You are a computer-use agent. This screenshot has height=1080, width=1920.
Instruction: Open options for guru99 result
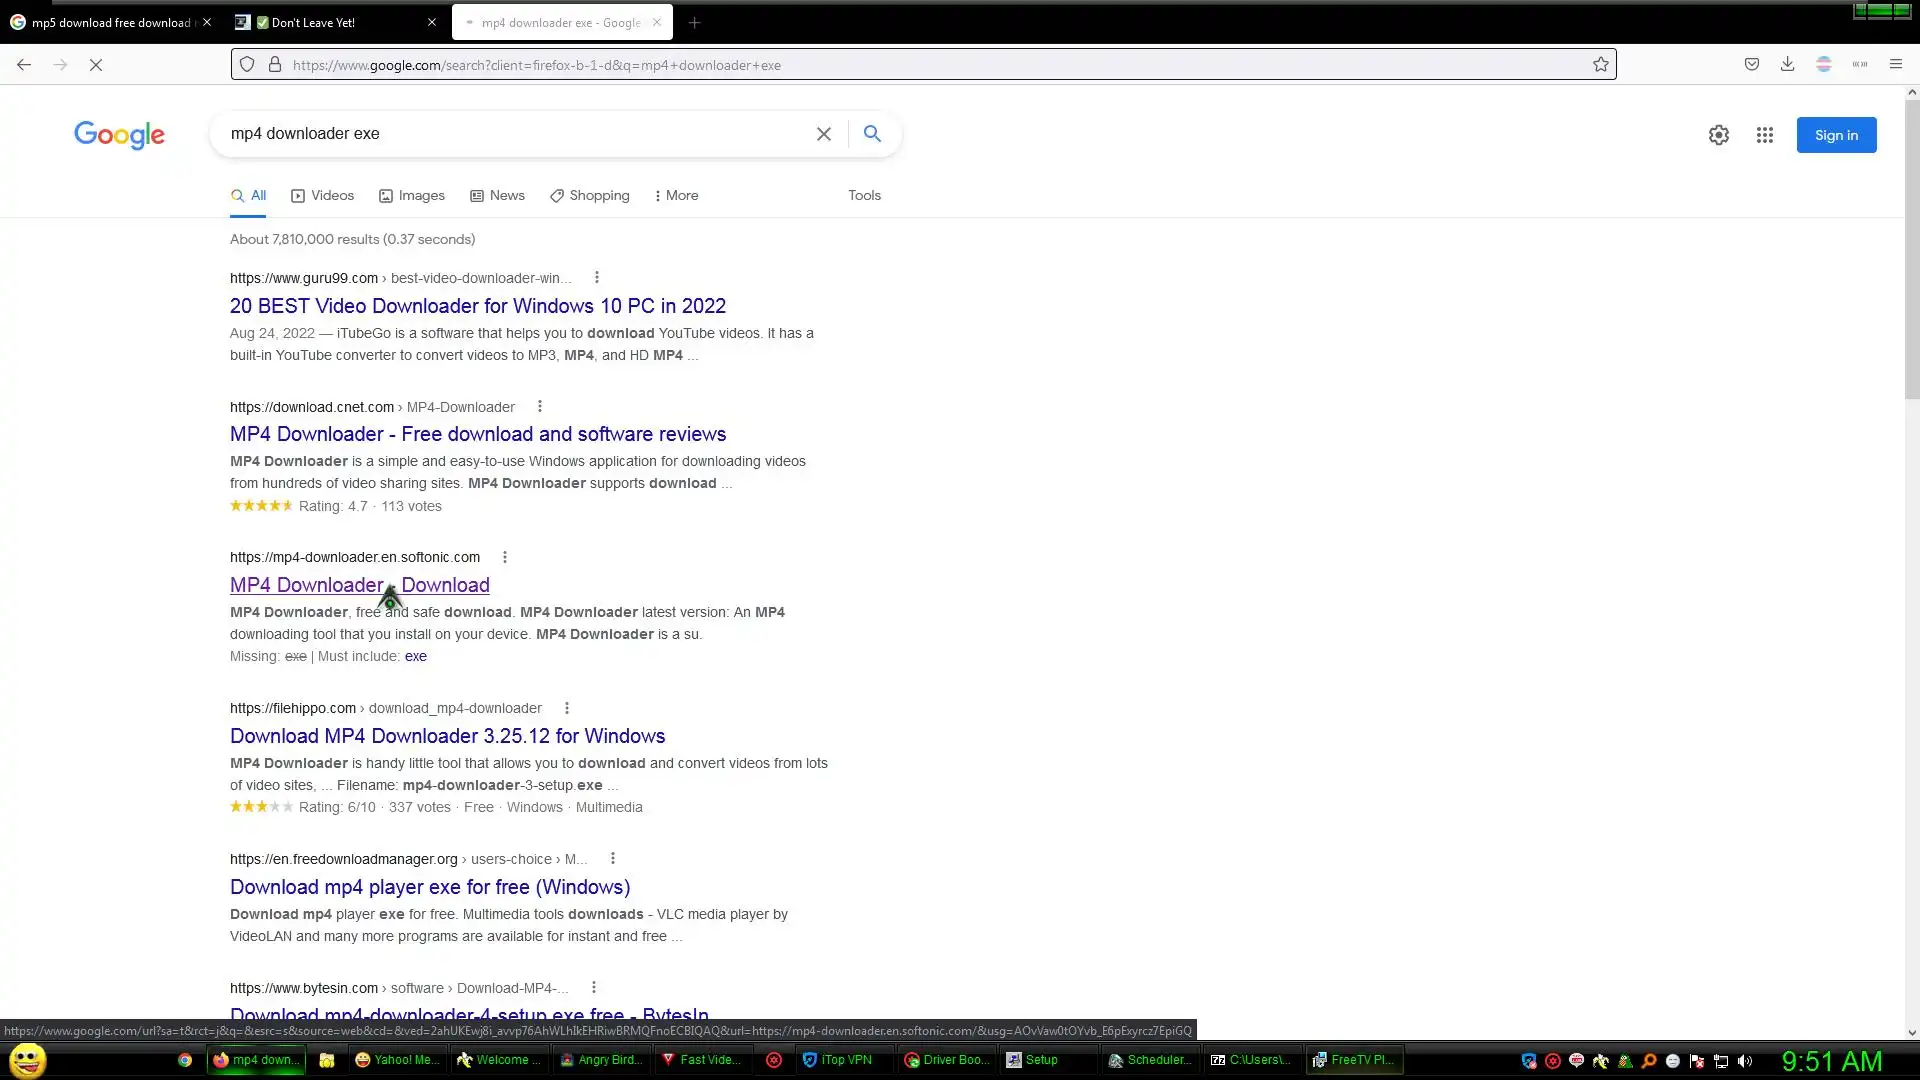point(597,278)
